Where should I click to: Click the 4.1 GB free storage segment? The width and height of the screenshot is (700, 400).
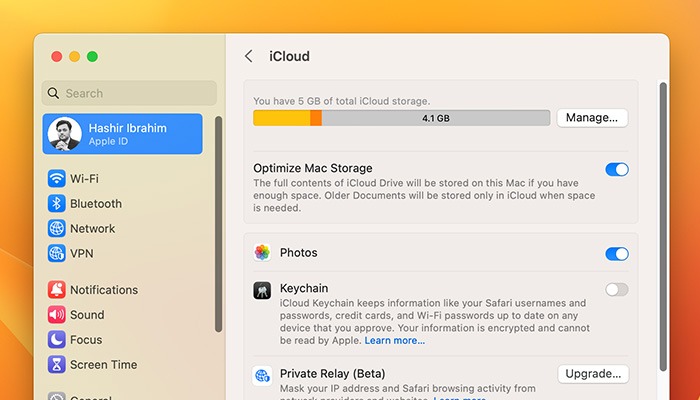point(436,118)
